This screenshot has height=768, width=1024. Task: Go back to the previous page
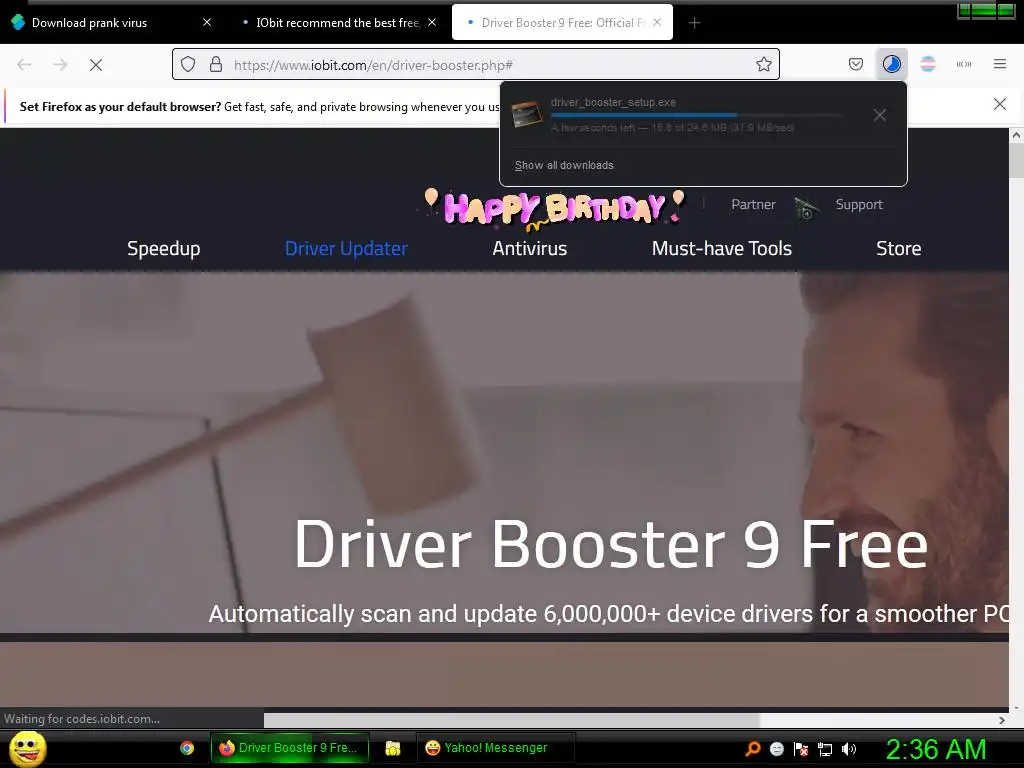24,65
